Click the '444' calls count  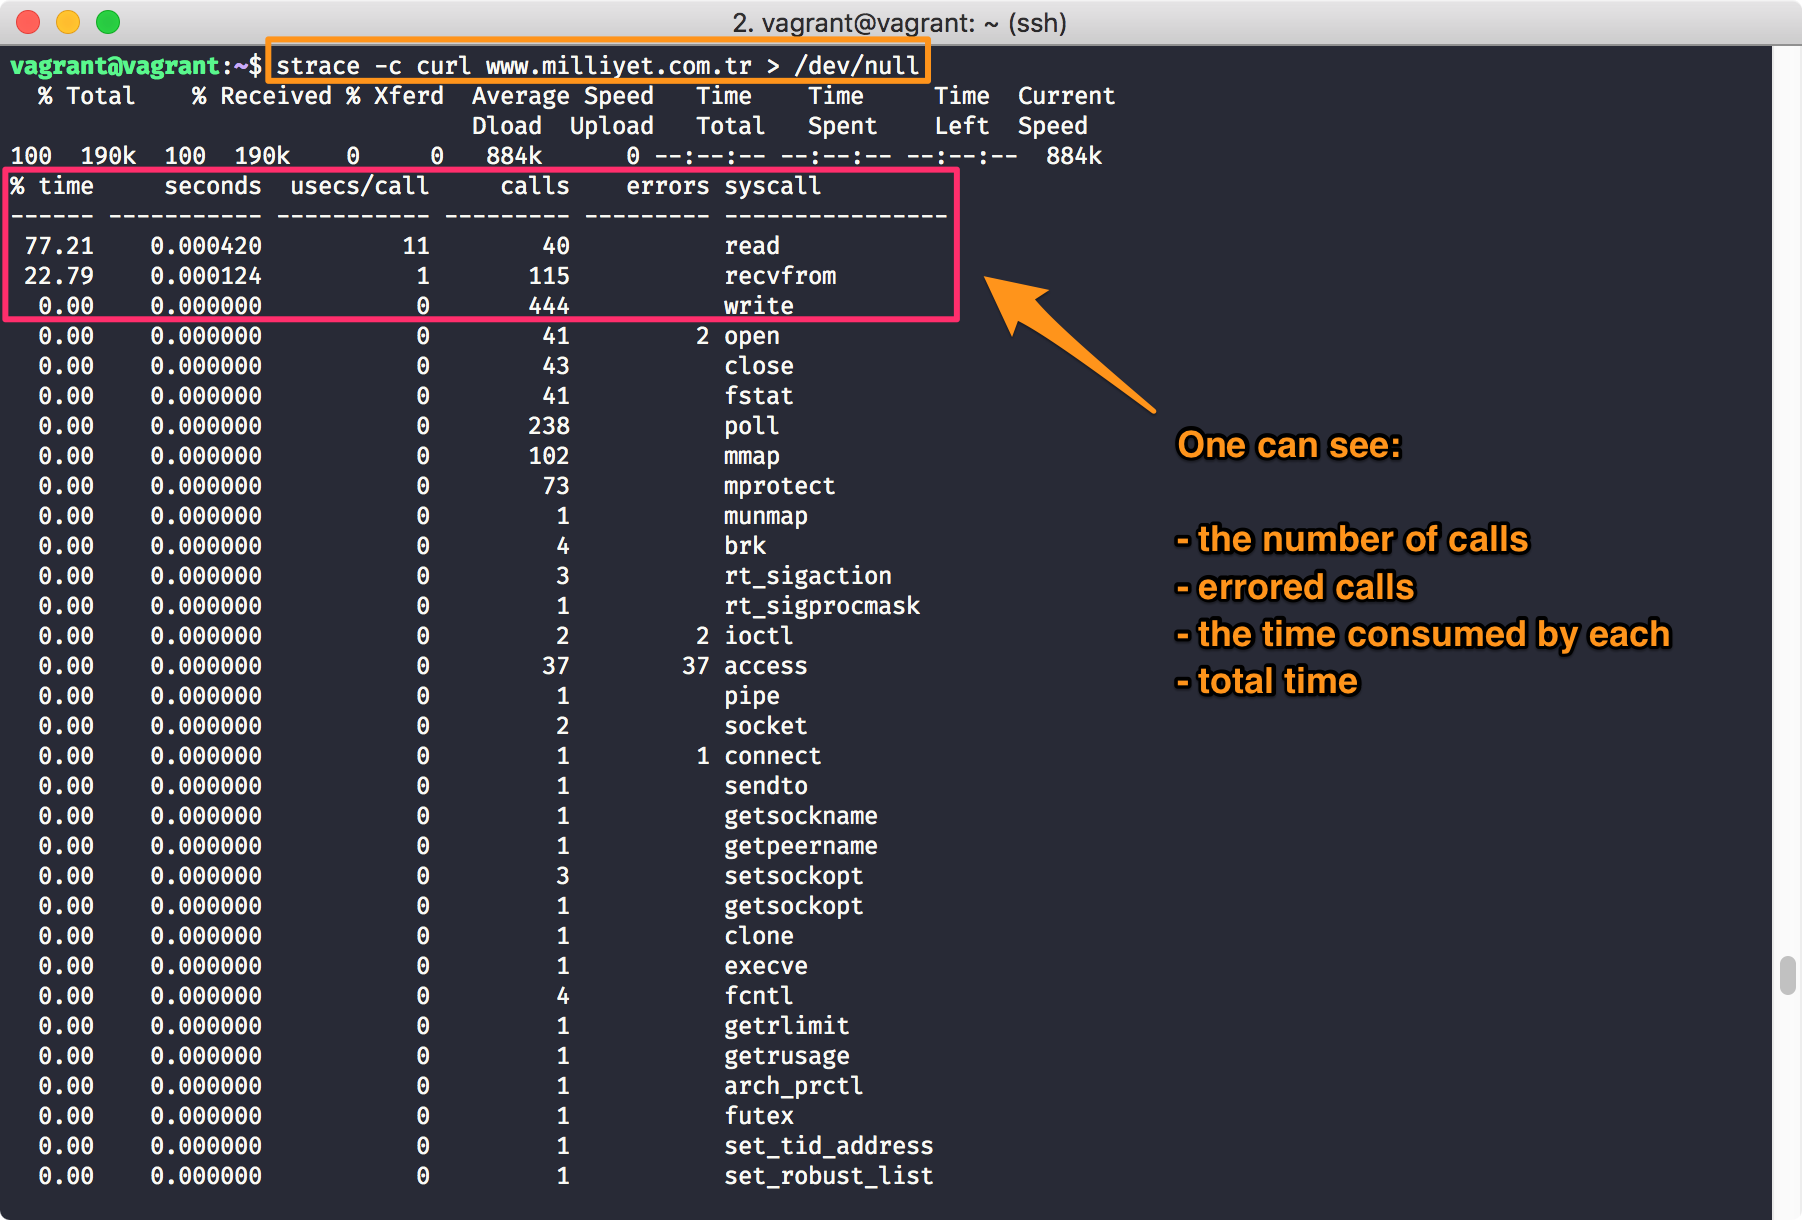click(x=549, y=306)
